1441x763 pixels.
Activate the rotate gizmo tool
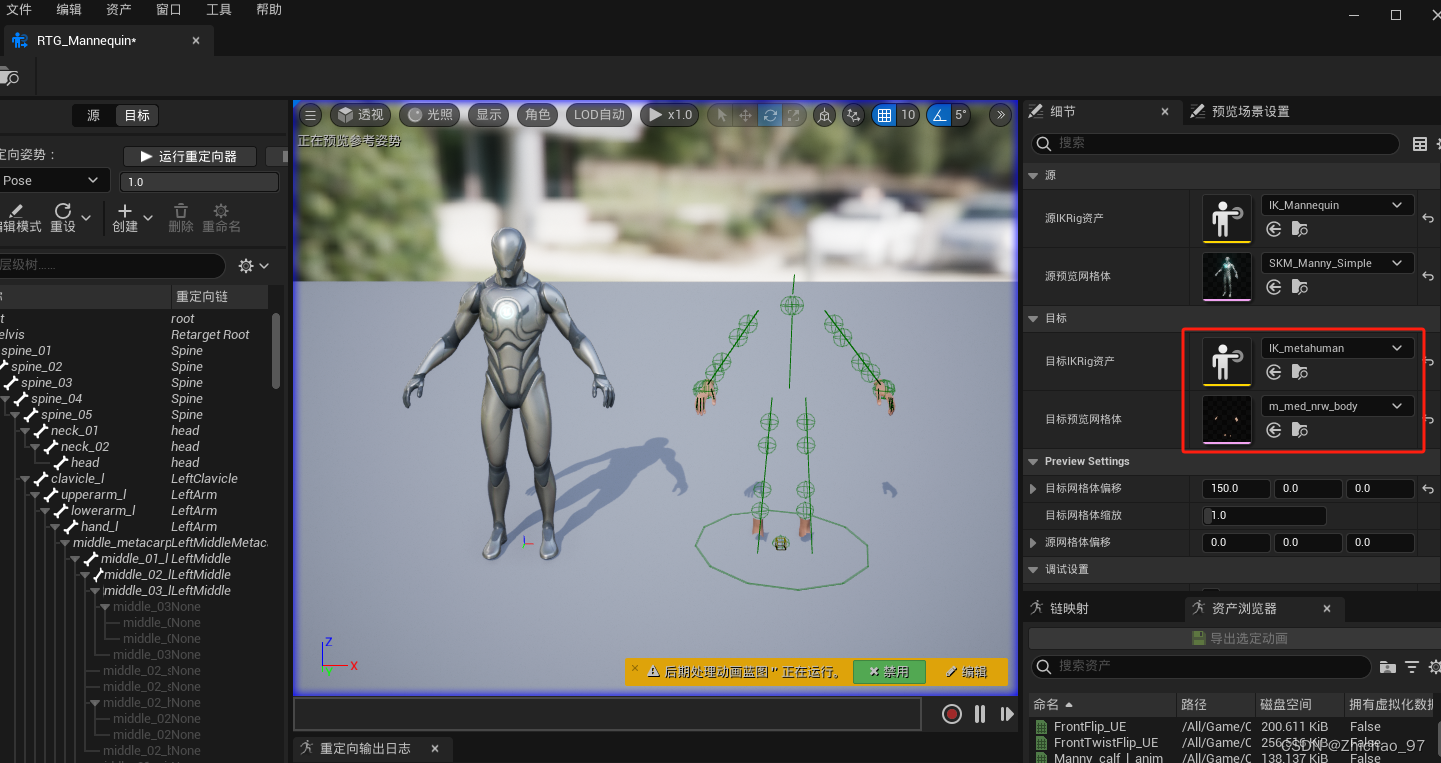[x=770, y=115]
